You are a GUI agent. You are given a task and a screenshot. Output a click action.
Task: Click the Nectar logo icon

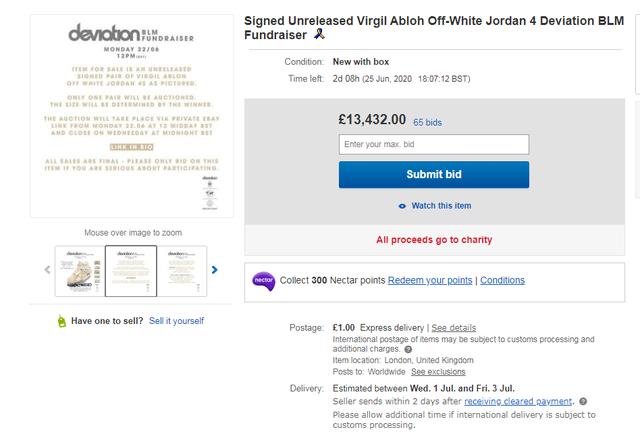[263, 281]
